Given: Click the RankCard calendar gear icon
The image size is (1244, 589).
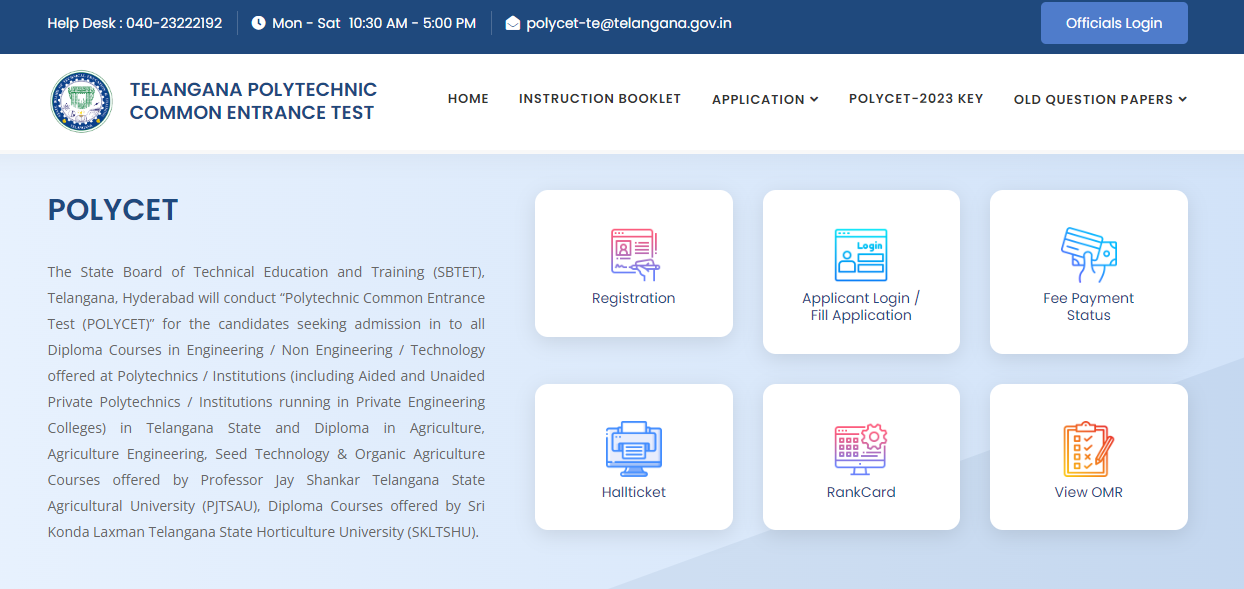Looking at the screenshot, I should 861,449.
